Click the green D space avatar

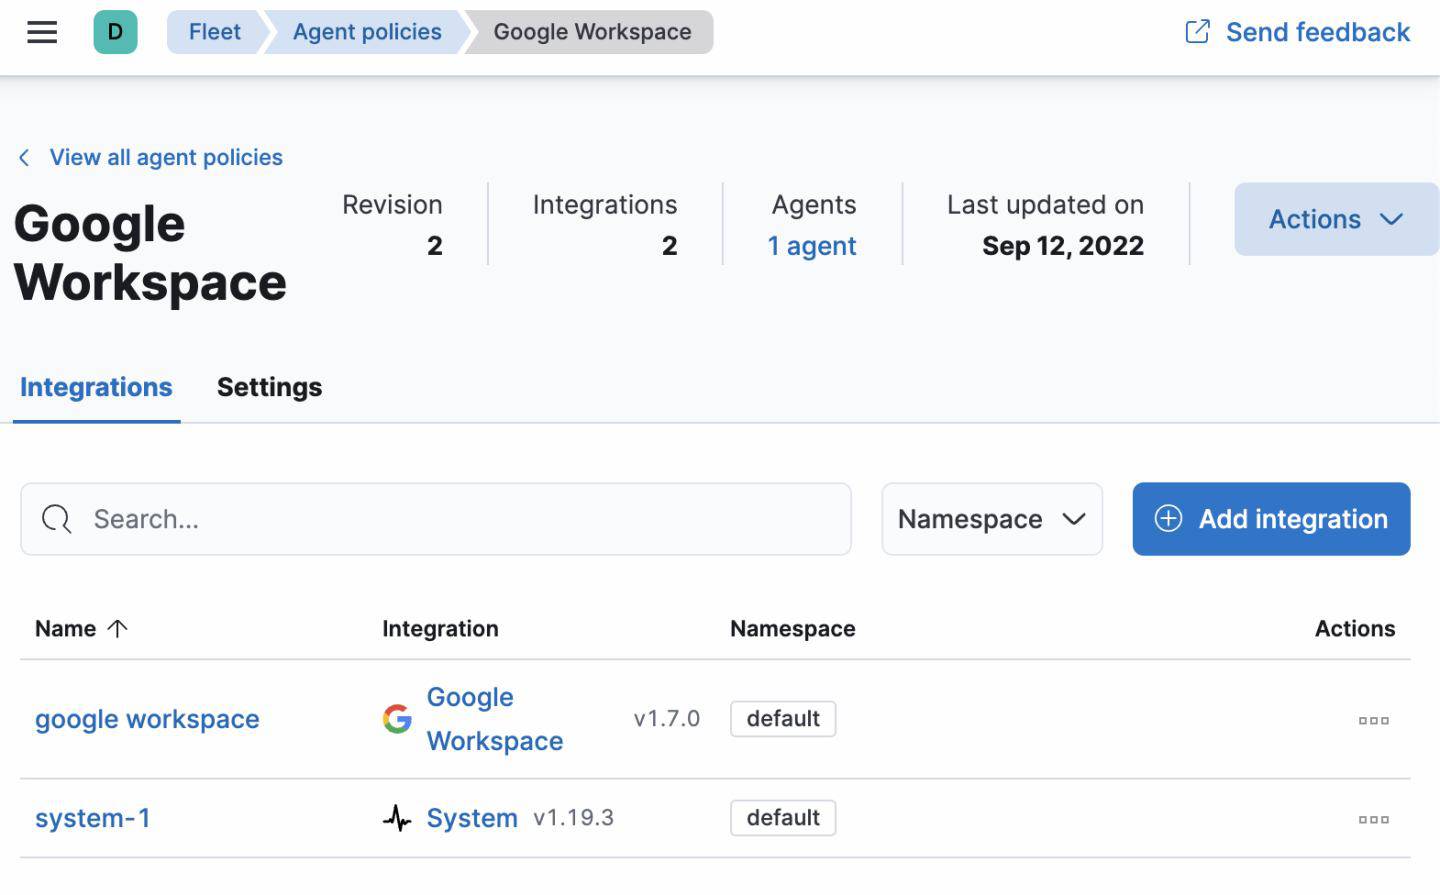[x=115, y=32]
